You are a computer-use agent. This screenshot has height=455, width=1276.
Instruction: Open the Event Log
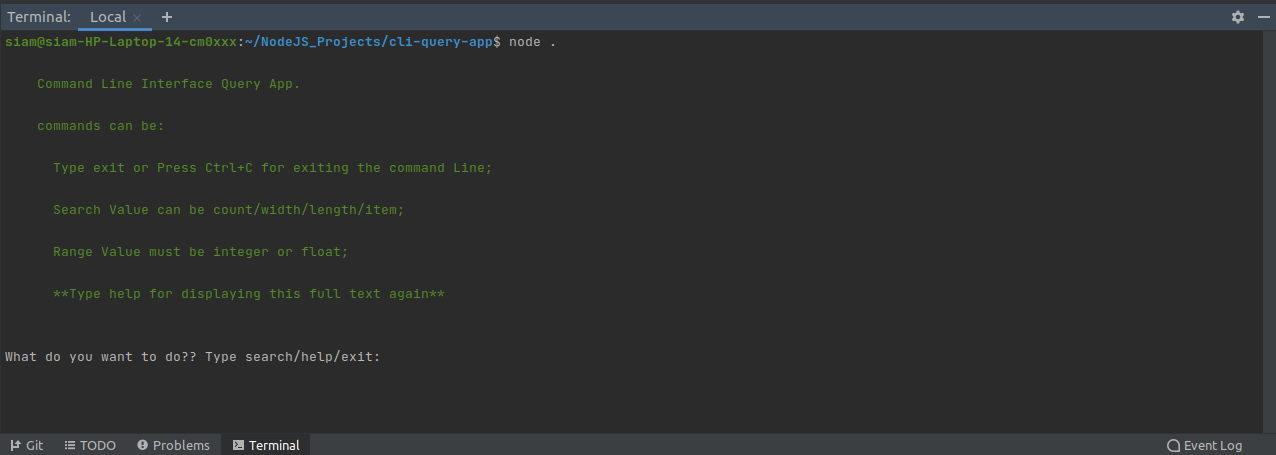point(1205,445)
